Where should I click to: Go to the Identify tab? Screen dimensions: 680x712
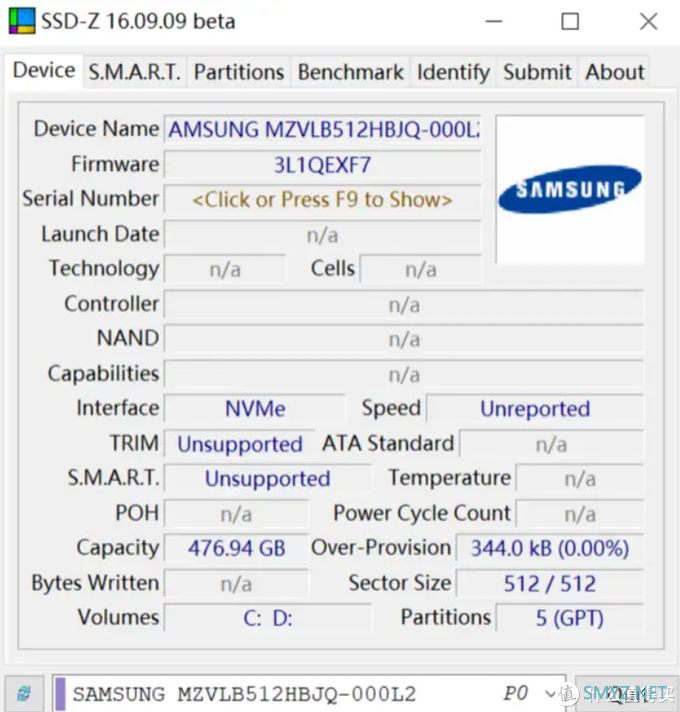pos(453,72)
